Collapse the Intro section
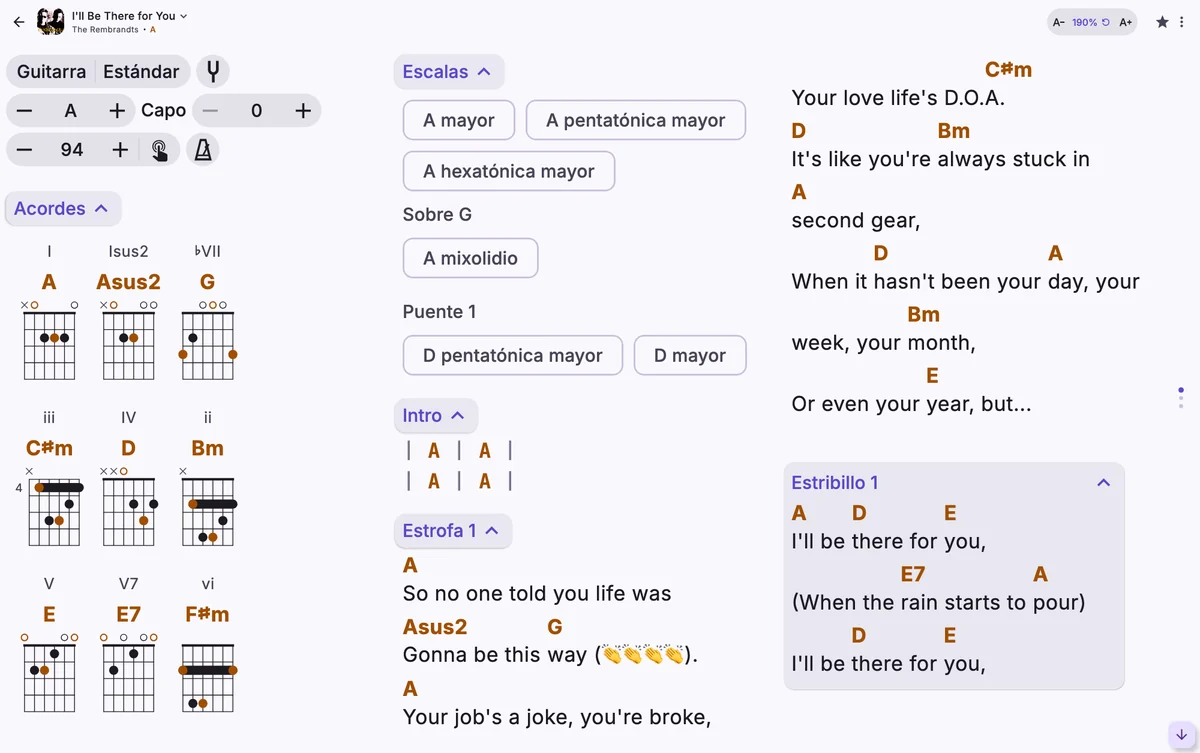The width and height of the screenshot is (1200, 753). pos(435,416)
